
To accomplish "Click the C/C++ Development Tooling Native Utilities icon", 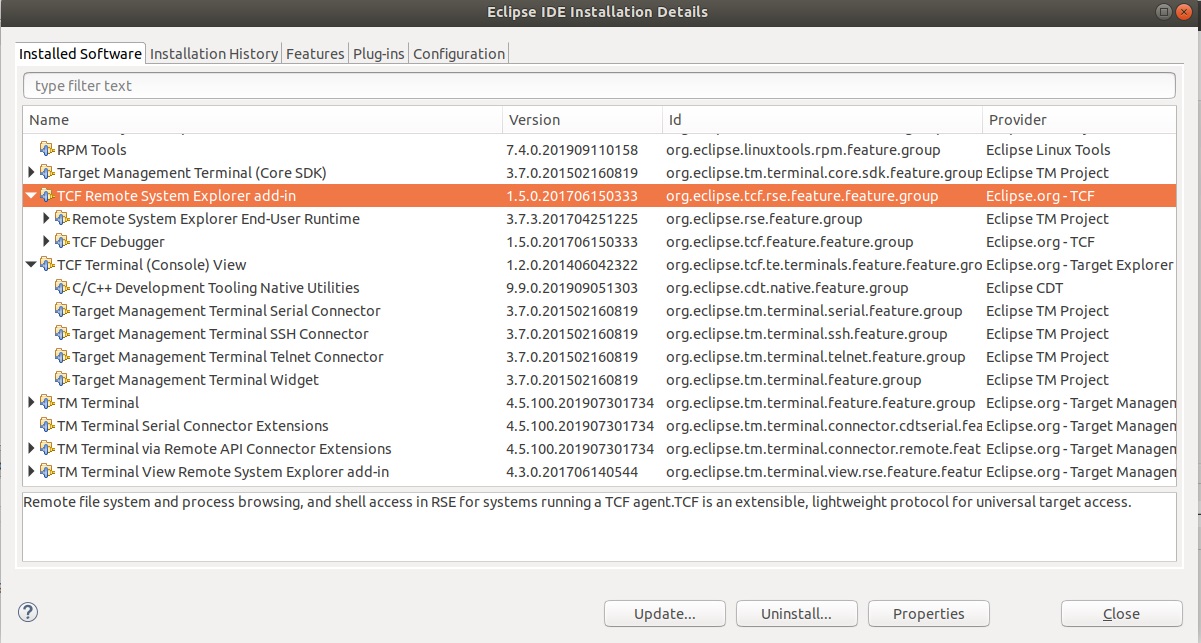I will [62, 288].
